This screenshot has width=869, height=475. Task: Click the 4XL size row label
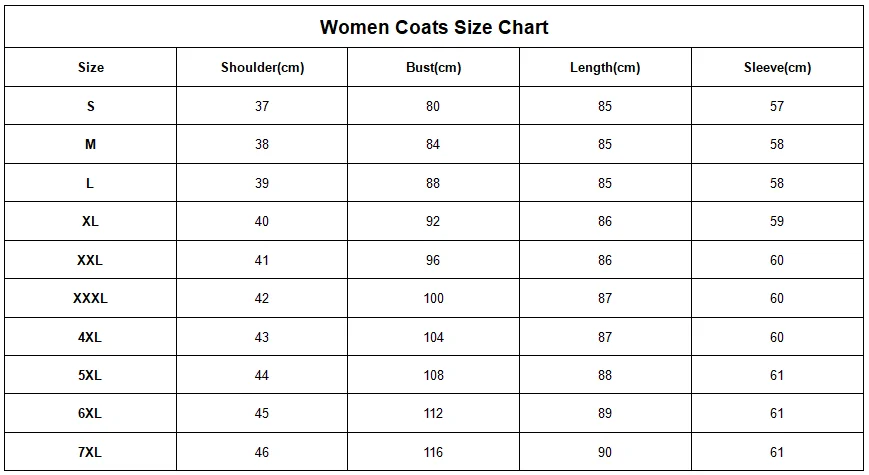pyautogui.click(x=90, y=337)
